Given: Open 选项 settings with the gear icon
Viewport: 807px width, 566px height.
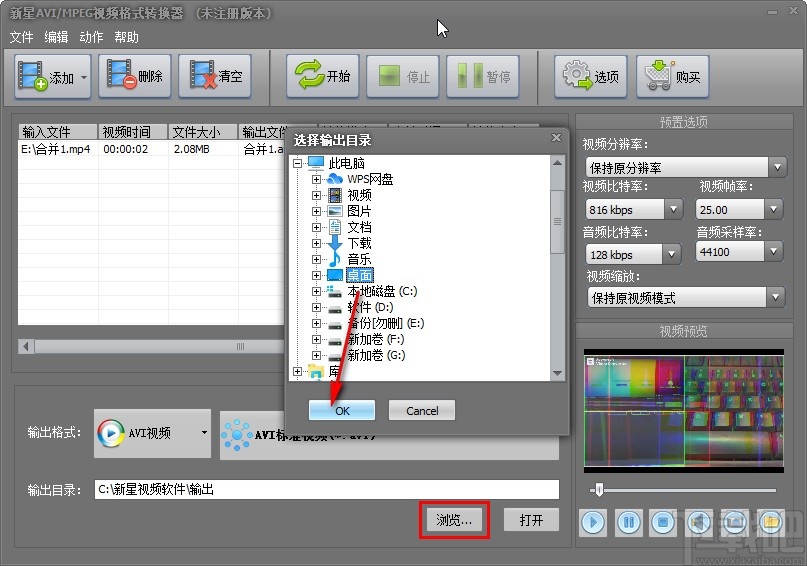Looking at the screenshot, I should (x=590, y=77).
